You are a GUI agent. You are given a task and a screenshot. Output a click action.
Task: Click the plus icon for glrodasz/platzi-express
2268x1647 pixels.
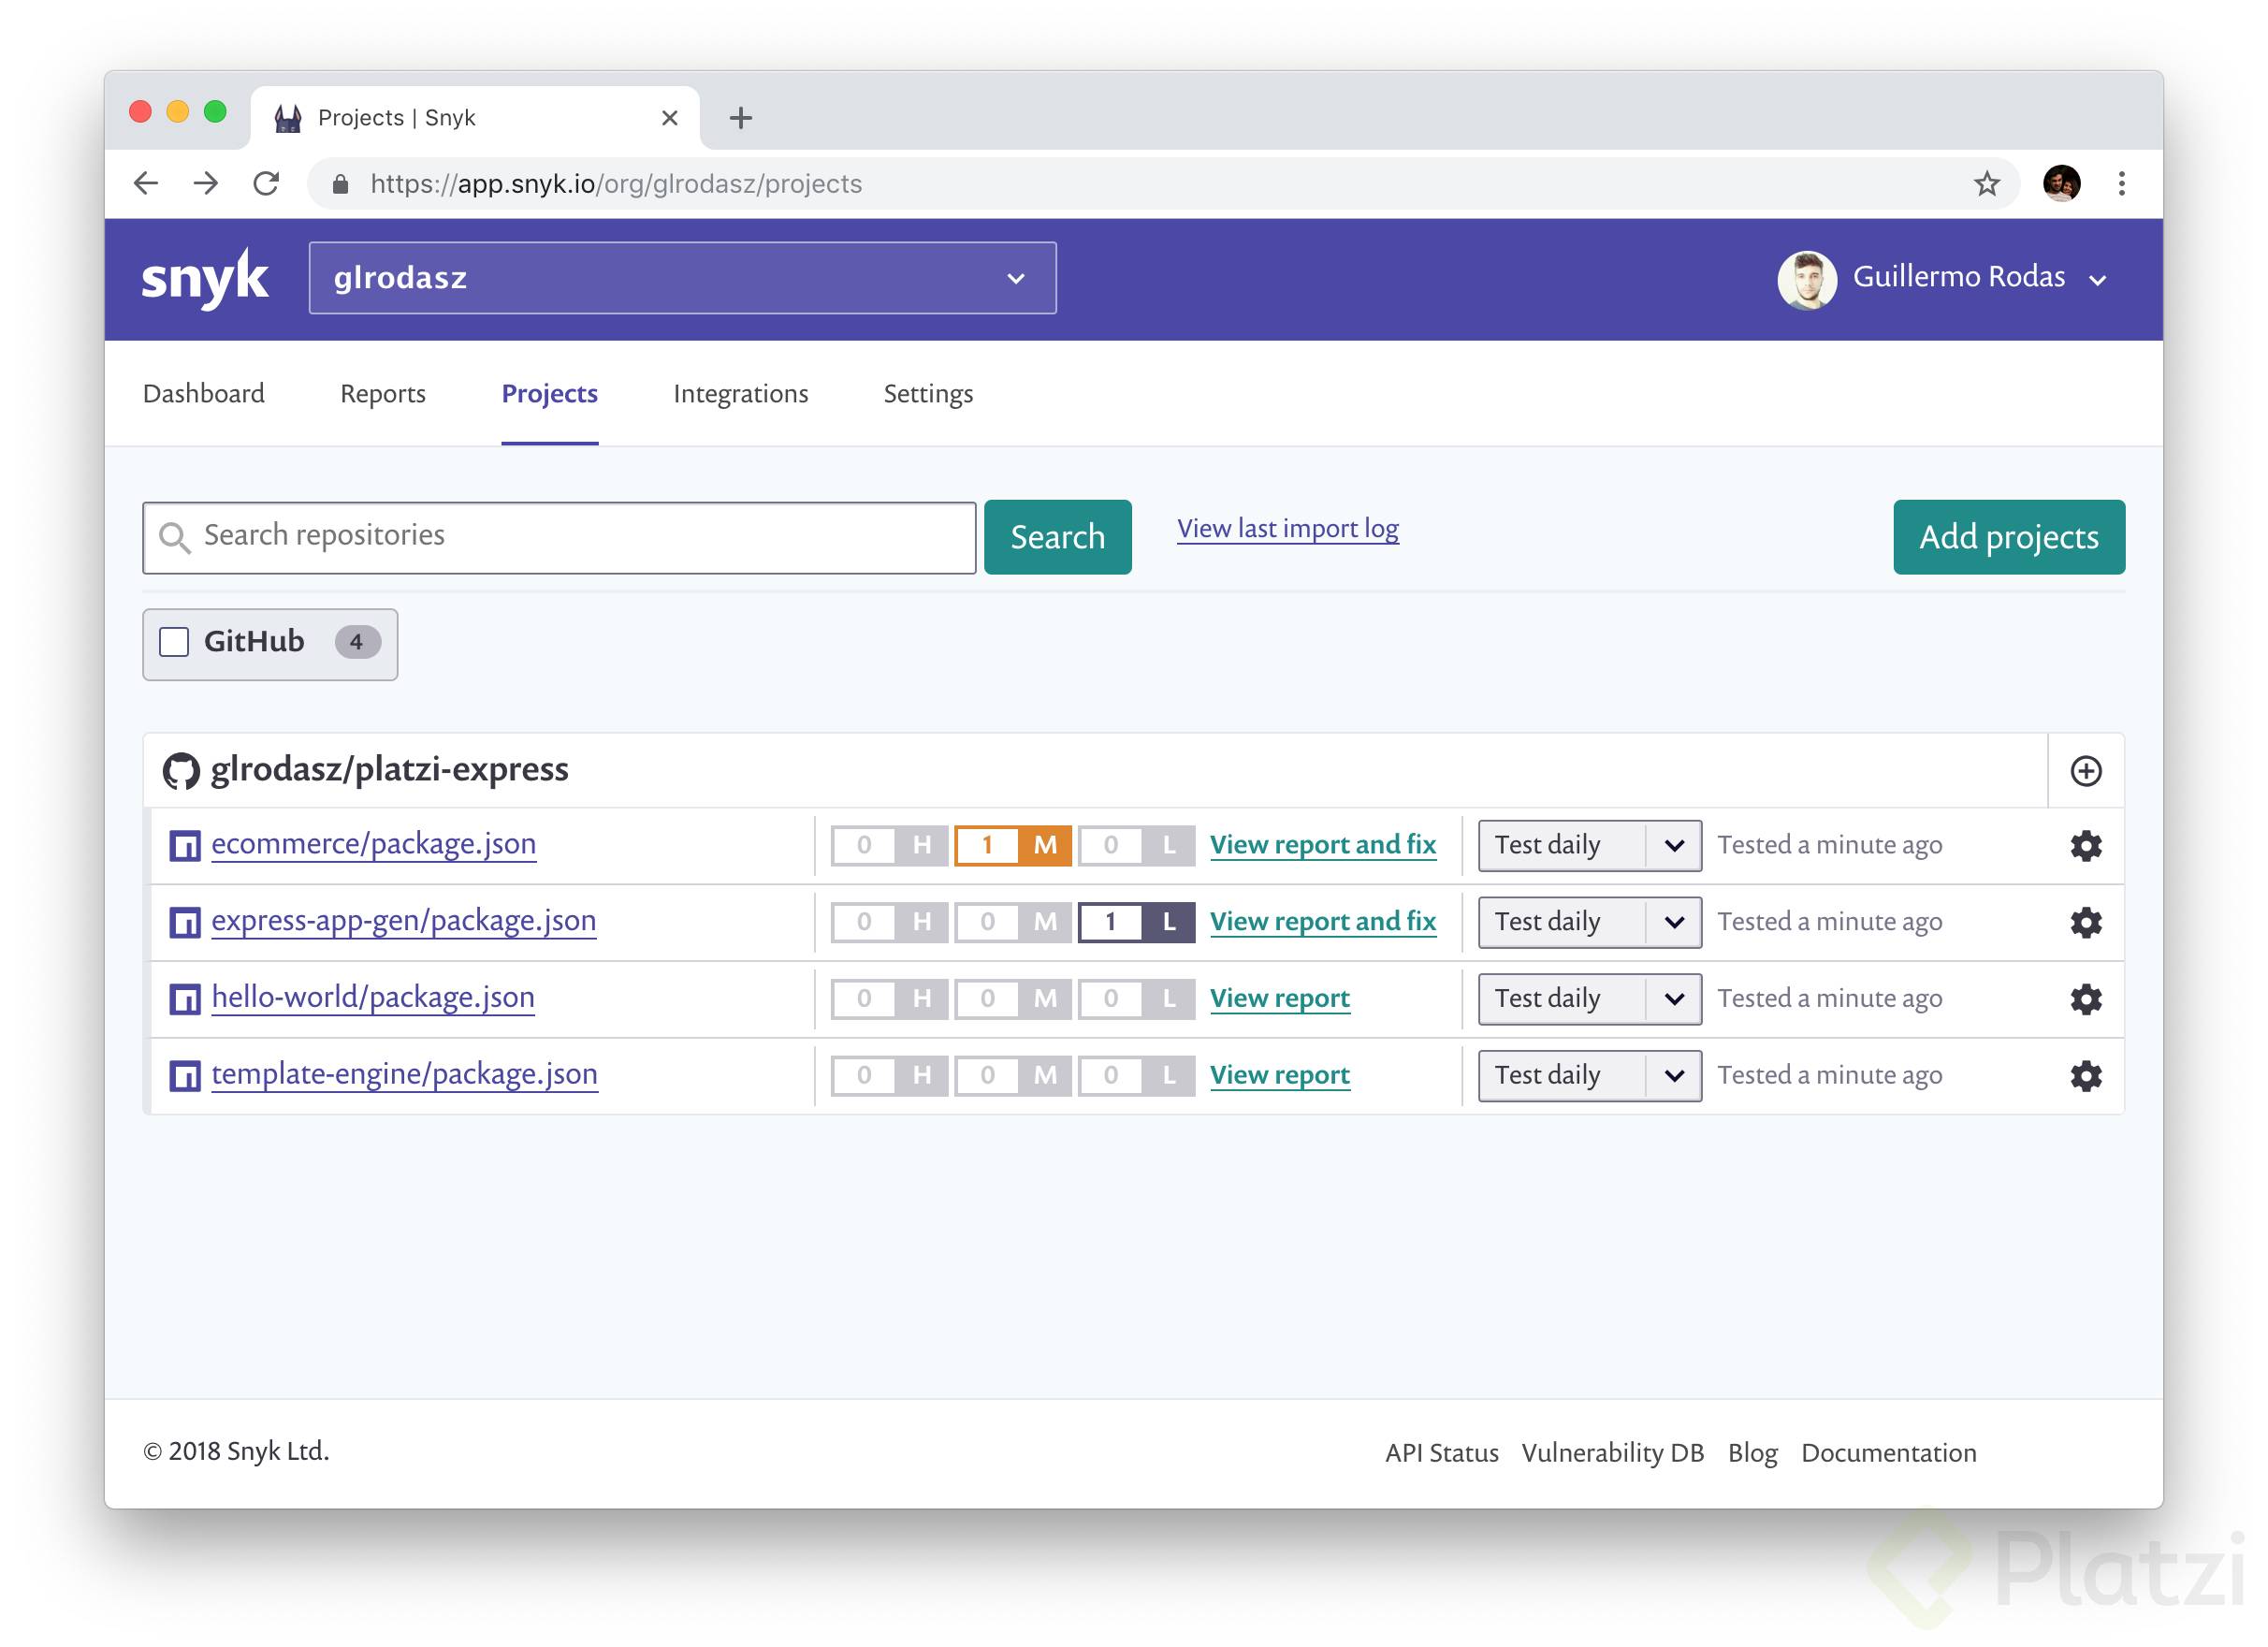point(2085,771)
